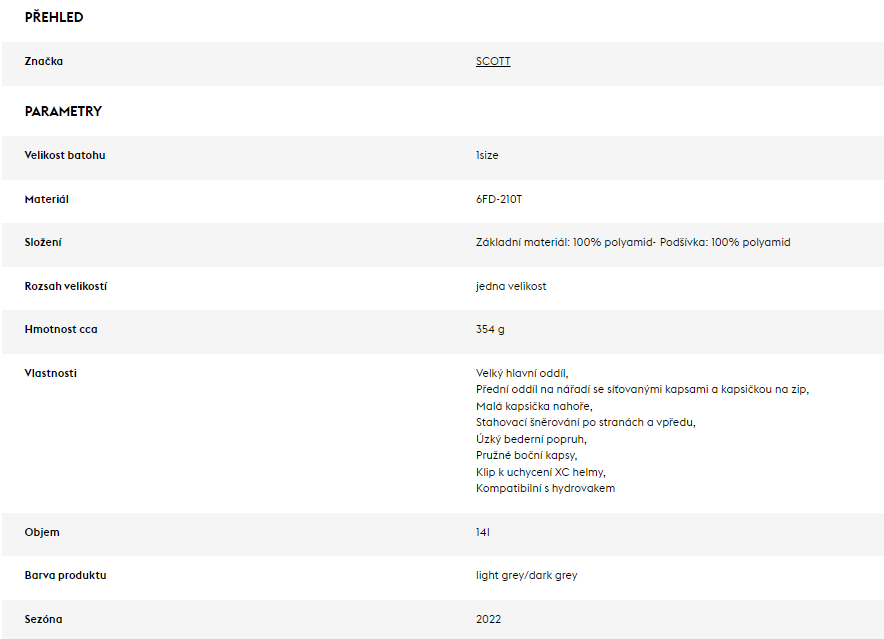Select the 14l volume value
Image resolution: width=884 pixels, height=639 pixels.
pos(483,532)
